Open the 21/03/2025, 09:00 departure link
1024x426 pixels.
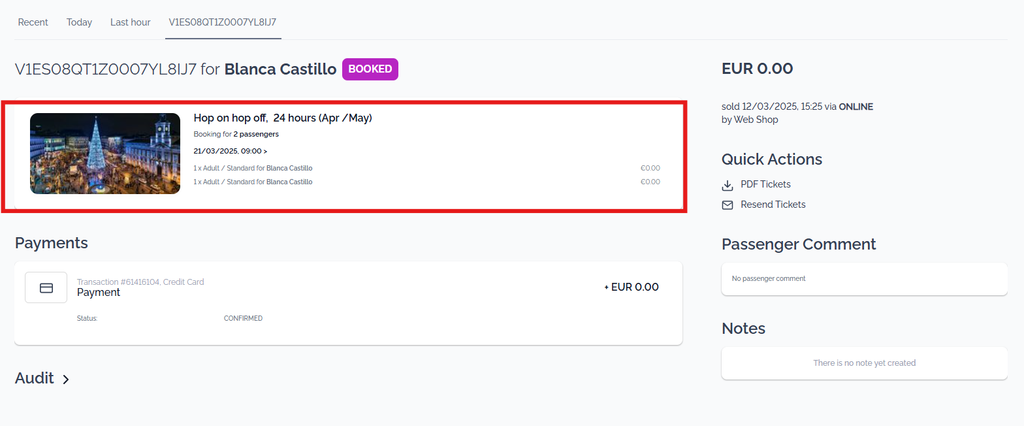coord(230,151)
